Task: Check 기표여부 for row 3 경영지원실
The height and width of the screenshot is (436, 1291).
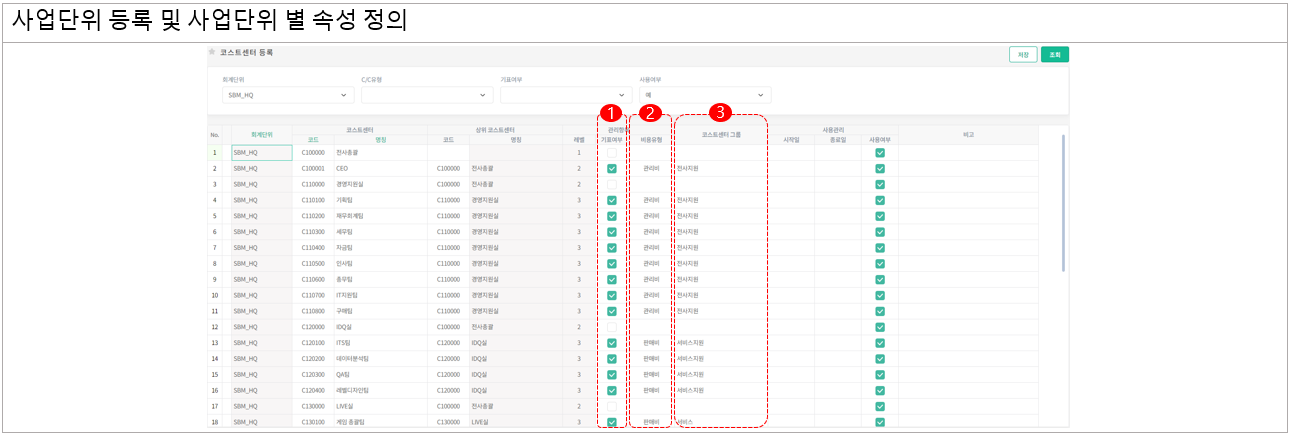Action: [611, 185]
